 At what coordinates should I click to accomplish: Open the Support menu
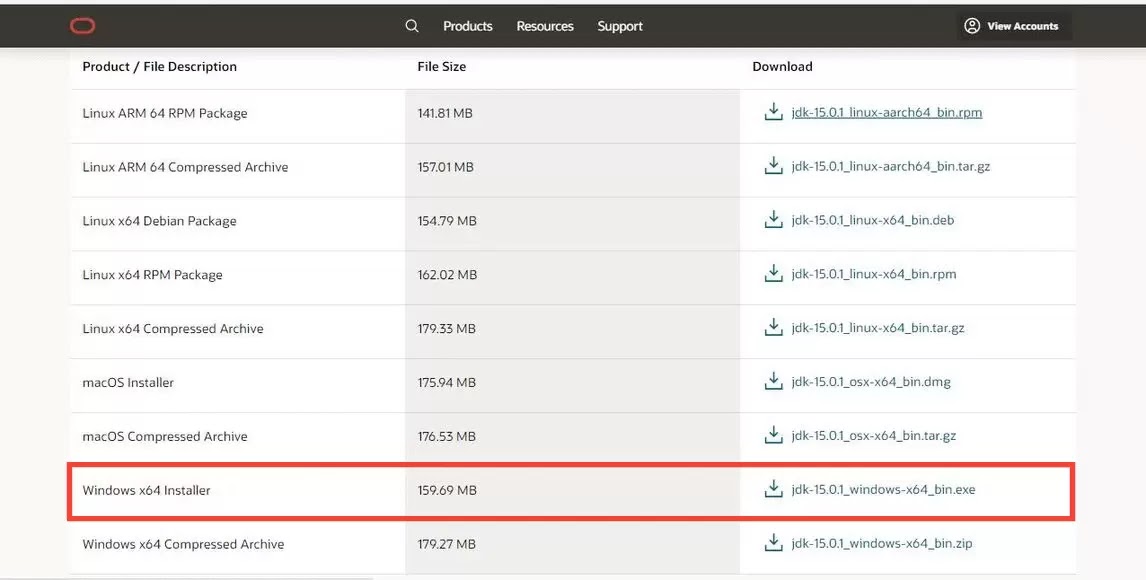[x=620, y=26]
